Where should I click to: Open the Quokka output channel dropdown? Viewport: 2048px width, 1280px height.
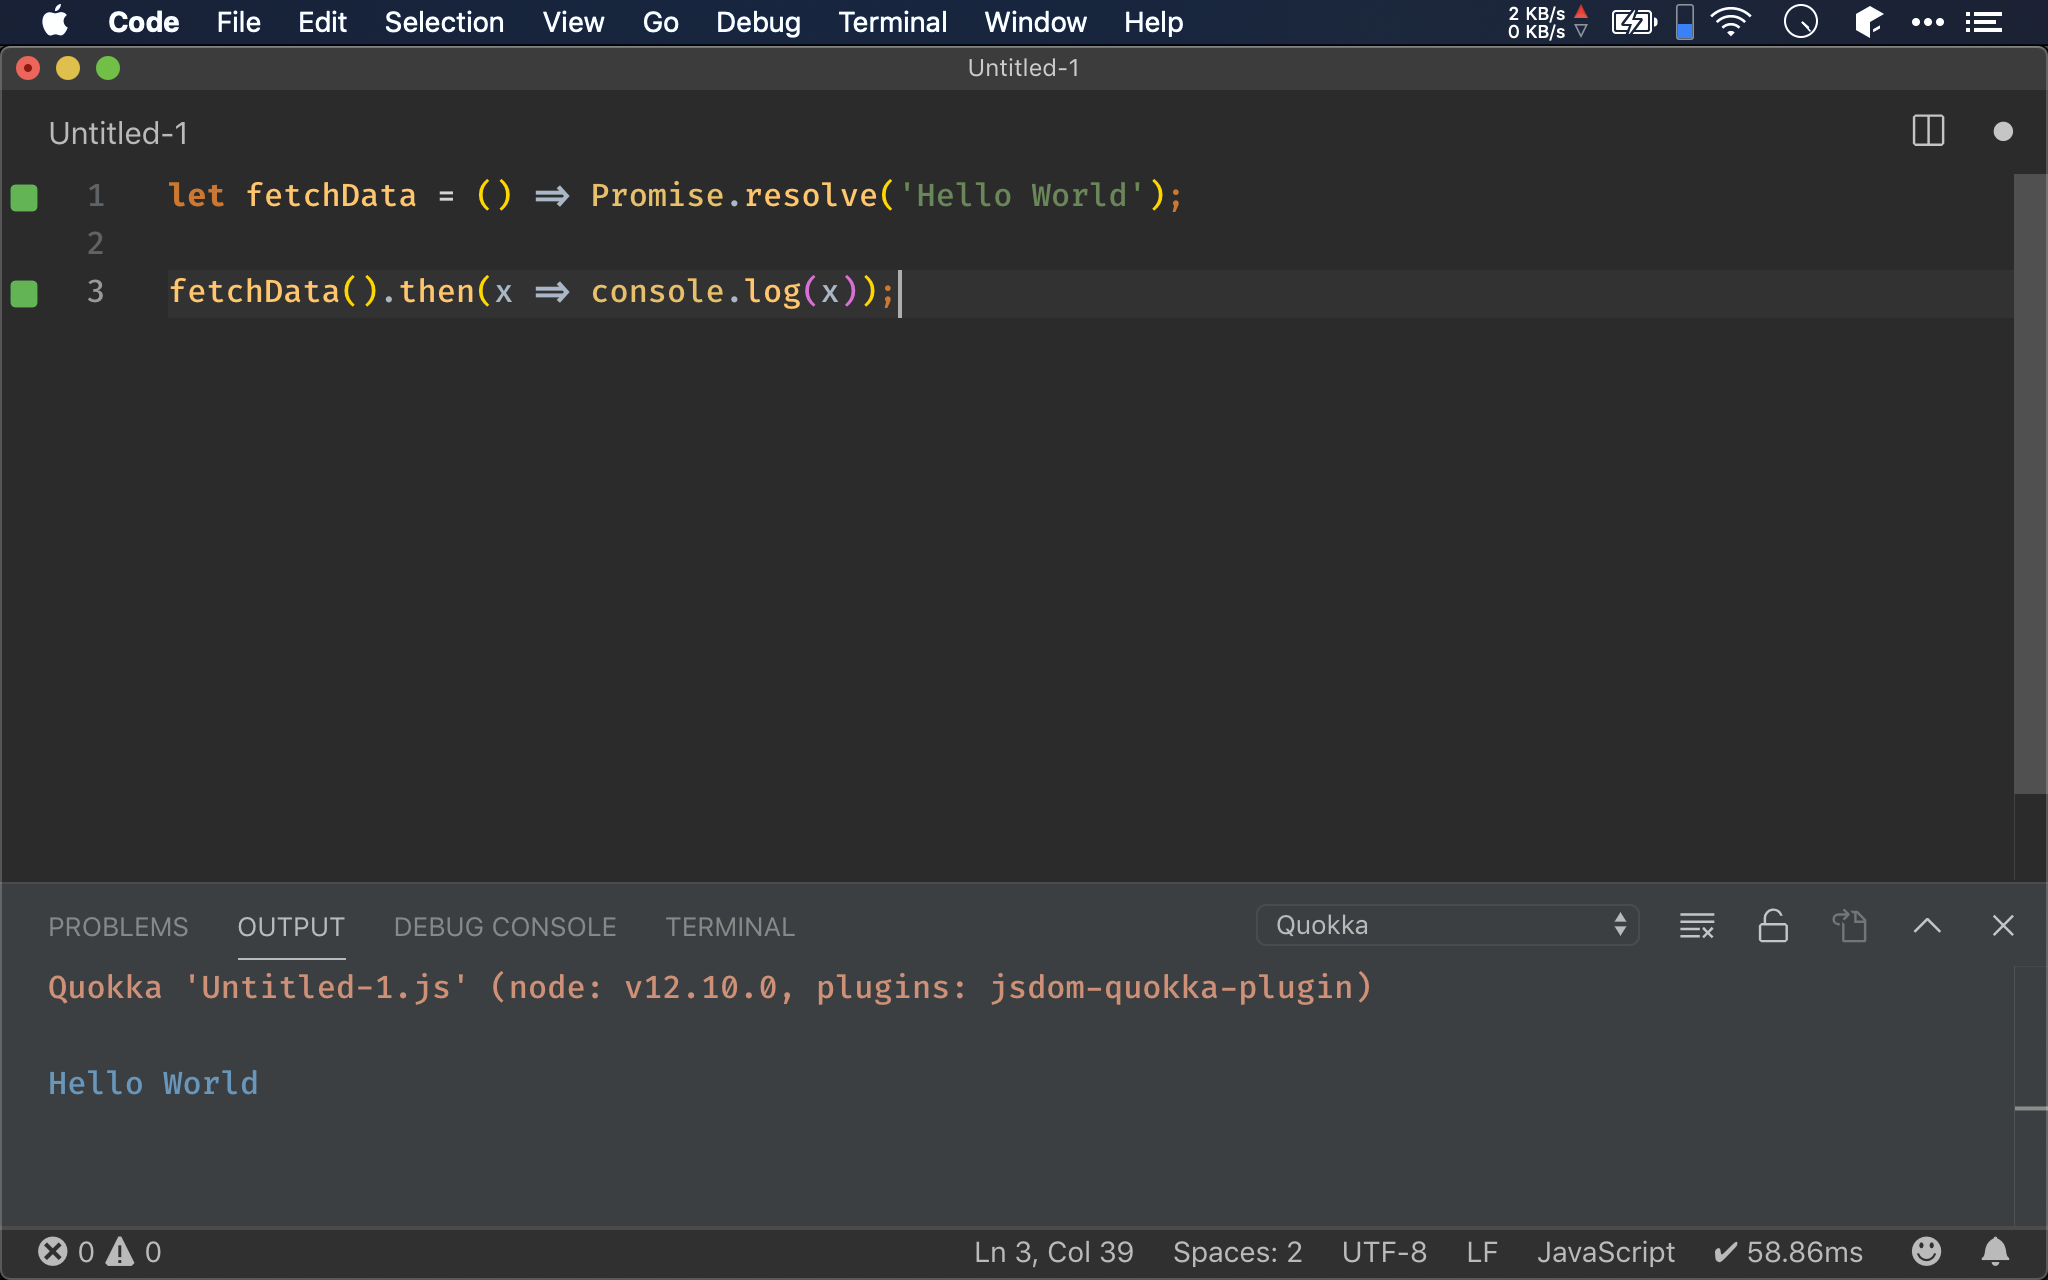click(x=1446, y=925)
